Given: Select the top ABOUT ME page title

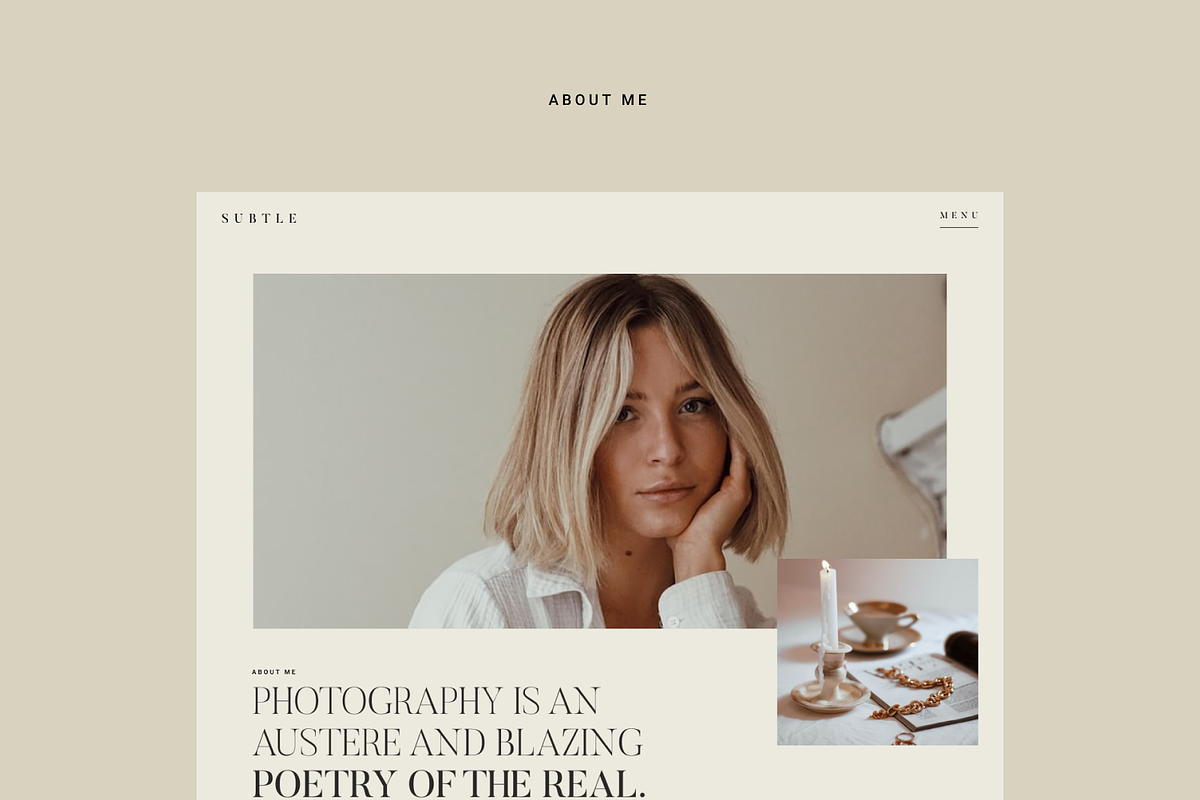Looking at the screenshot, I should pos(599,100).
